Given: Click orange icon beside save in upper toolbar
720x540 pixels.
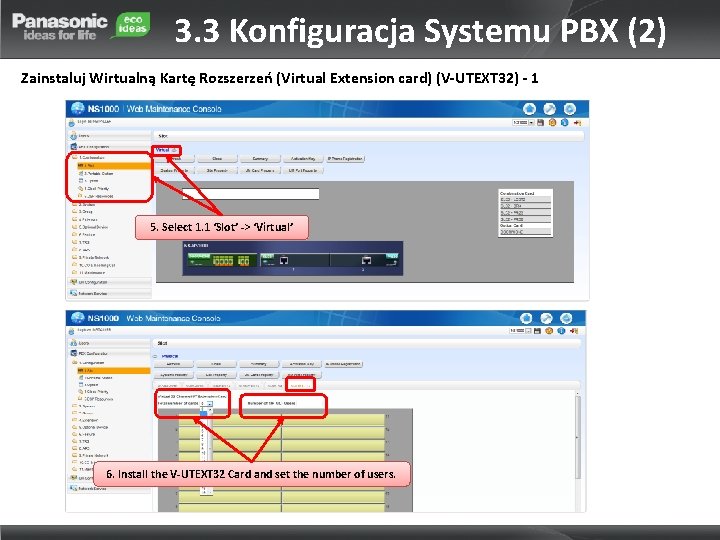Looking at the screenshot, I should 552,123.
